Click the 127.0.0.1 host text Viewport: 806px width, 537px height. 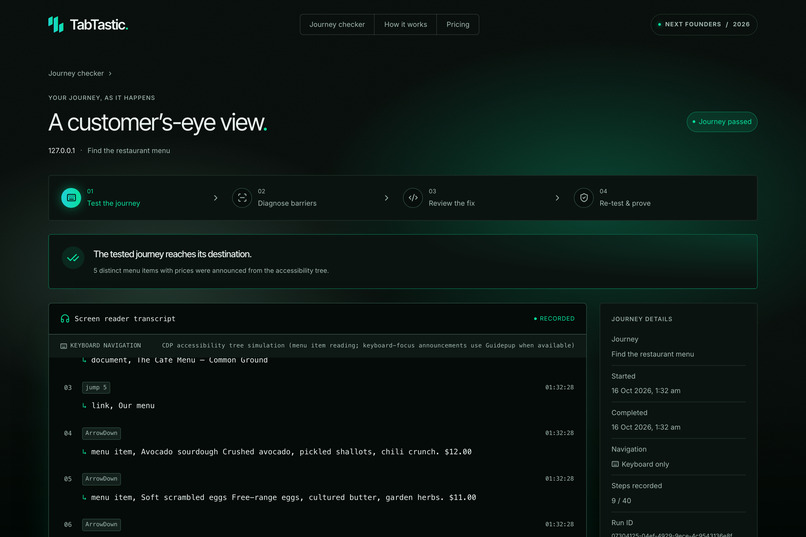(62, 151)
